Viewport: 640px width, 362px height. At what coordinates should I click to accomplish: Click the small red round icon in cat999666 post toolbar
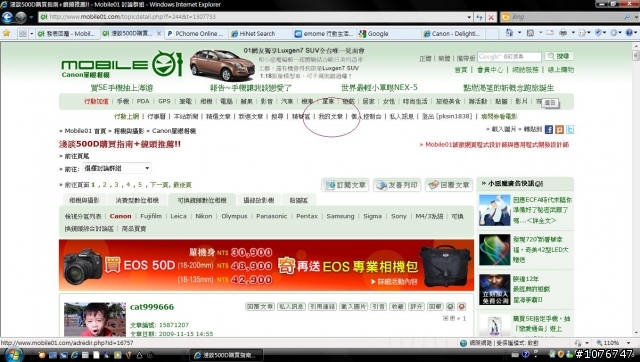461,306
